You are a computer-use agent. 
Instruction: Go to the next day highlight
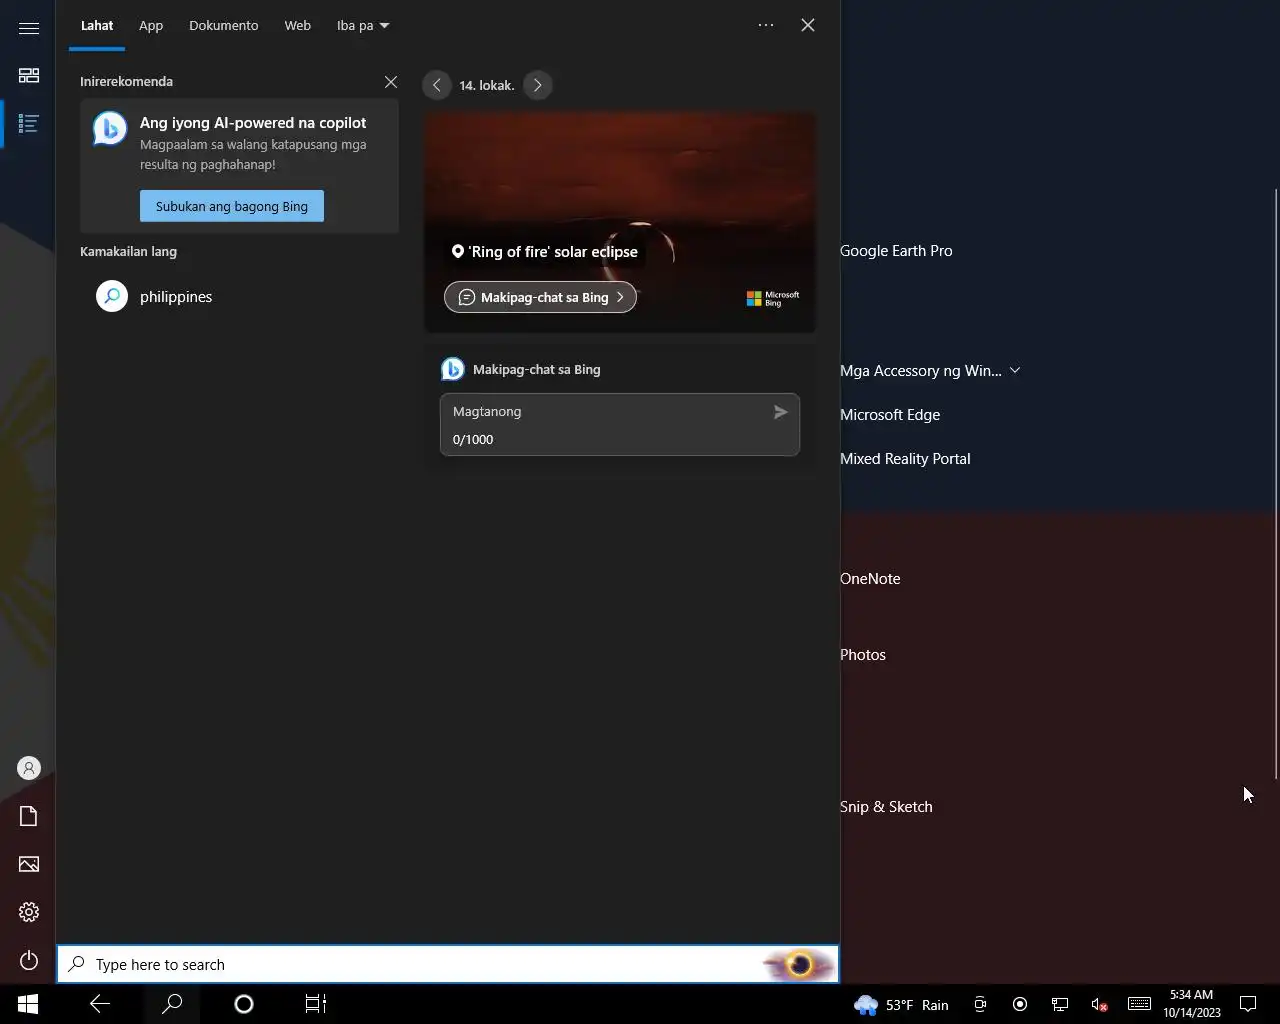(537, 85)
